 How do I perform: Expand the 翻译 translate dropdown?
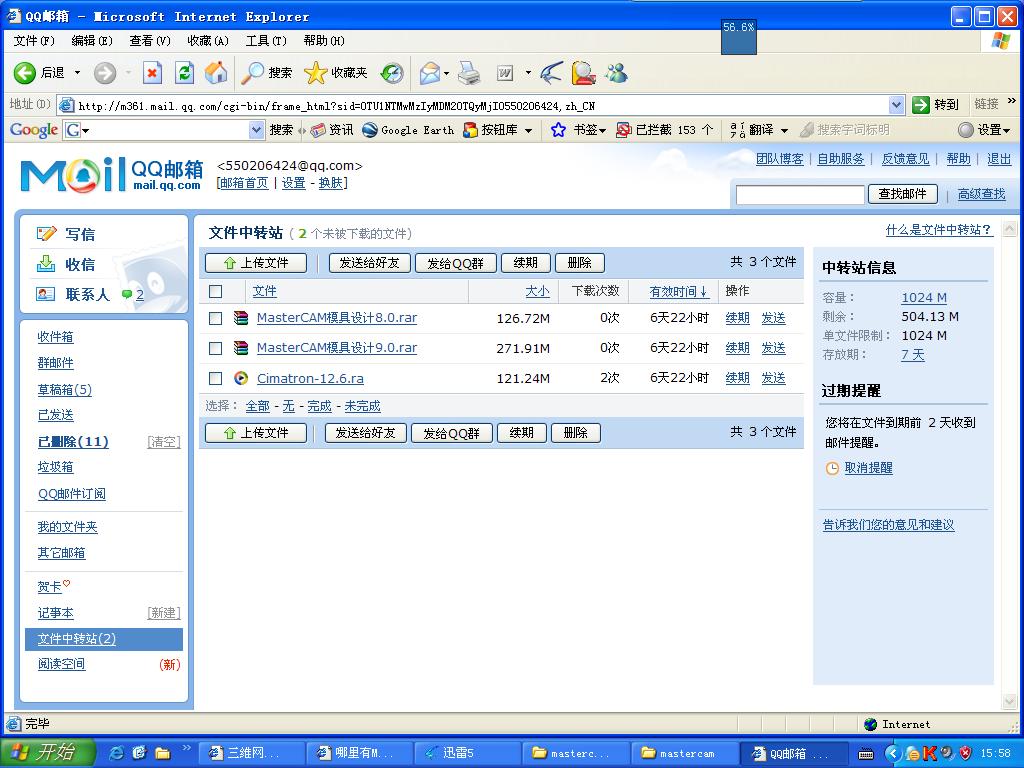click(784, 130)
